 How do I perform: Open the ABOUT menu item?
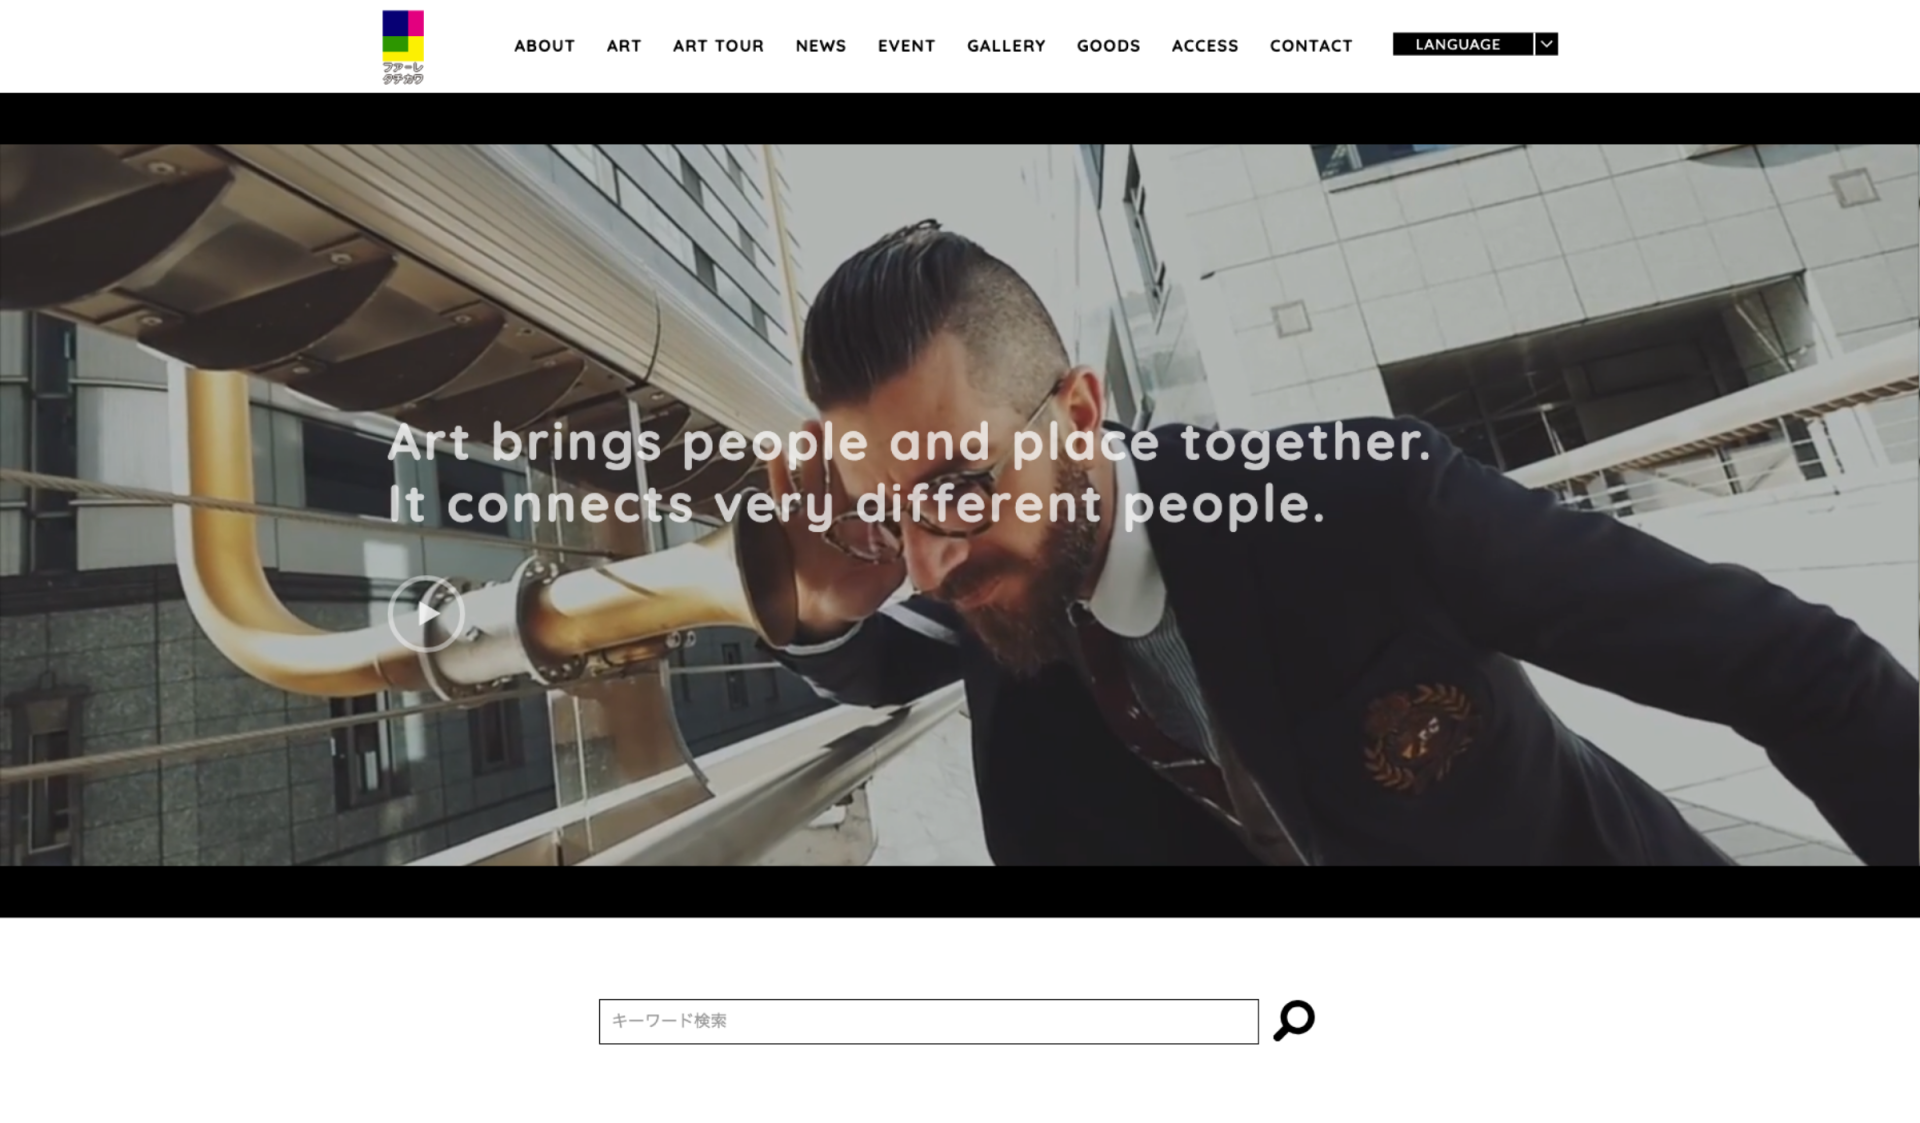[x=544, y=46]
